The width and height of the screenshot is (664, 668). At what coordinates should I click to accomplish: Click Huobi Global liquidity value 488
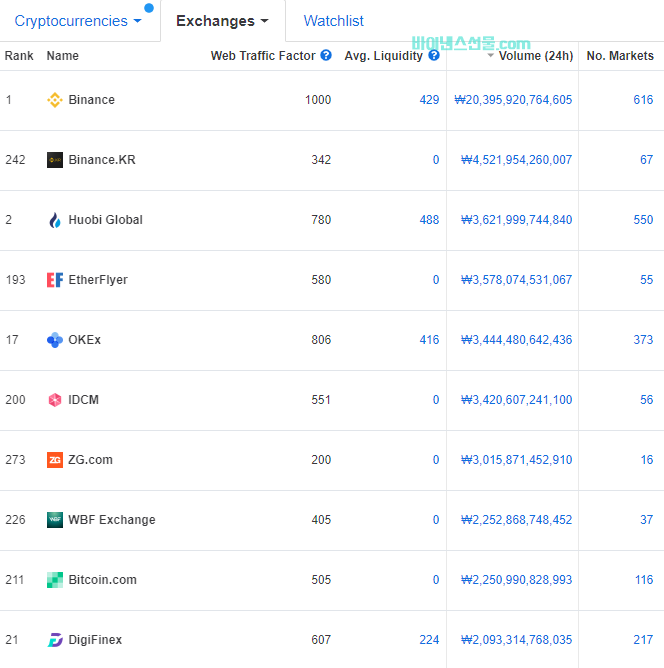point(429,220)
